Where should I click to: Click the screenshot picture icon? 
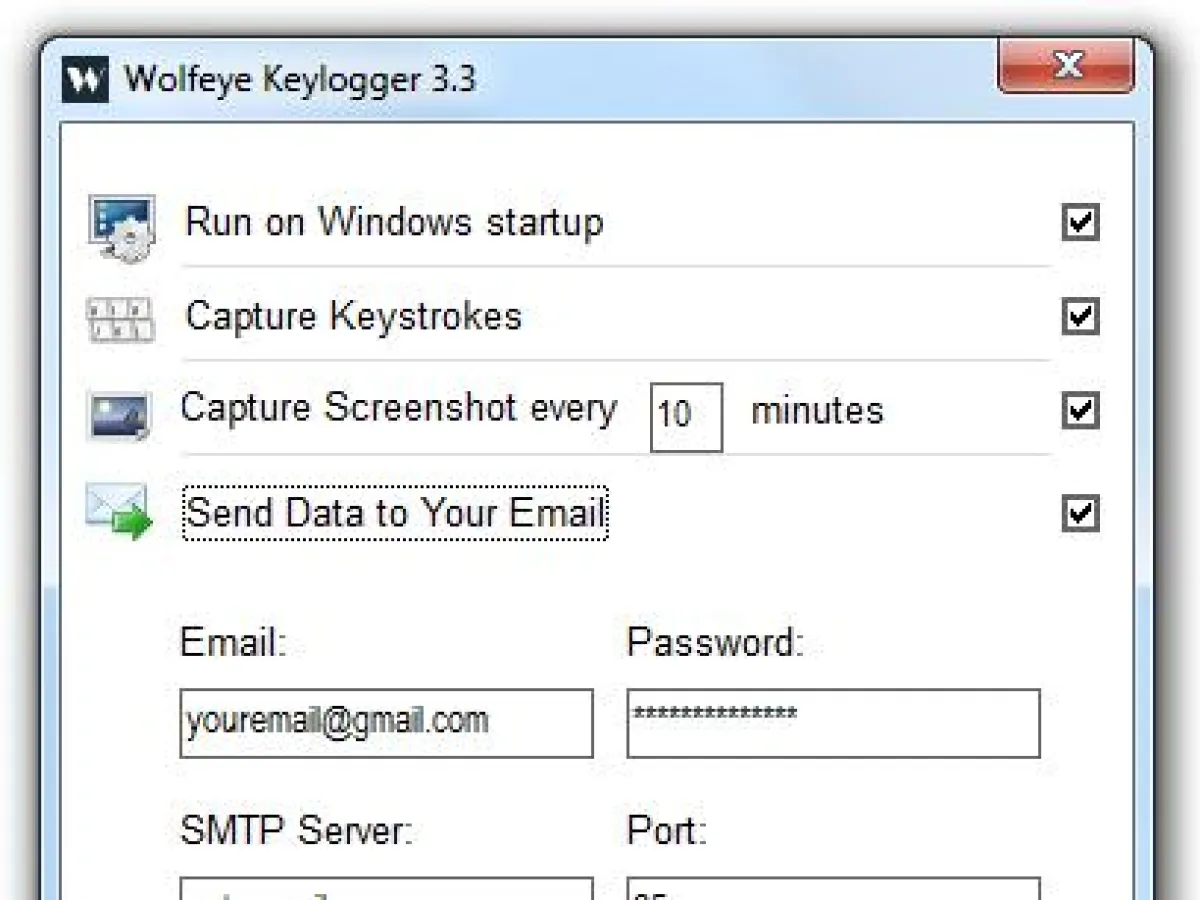pyautogui.click(x=119, y=412)
